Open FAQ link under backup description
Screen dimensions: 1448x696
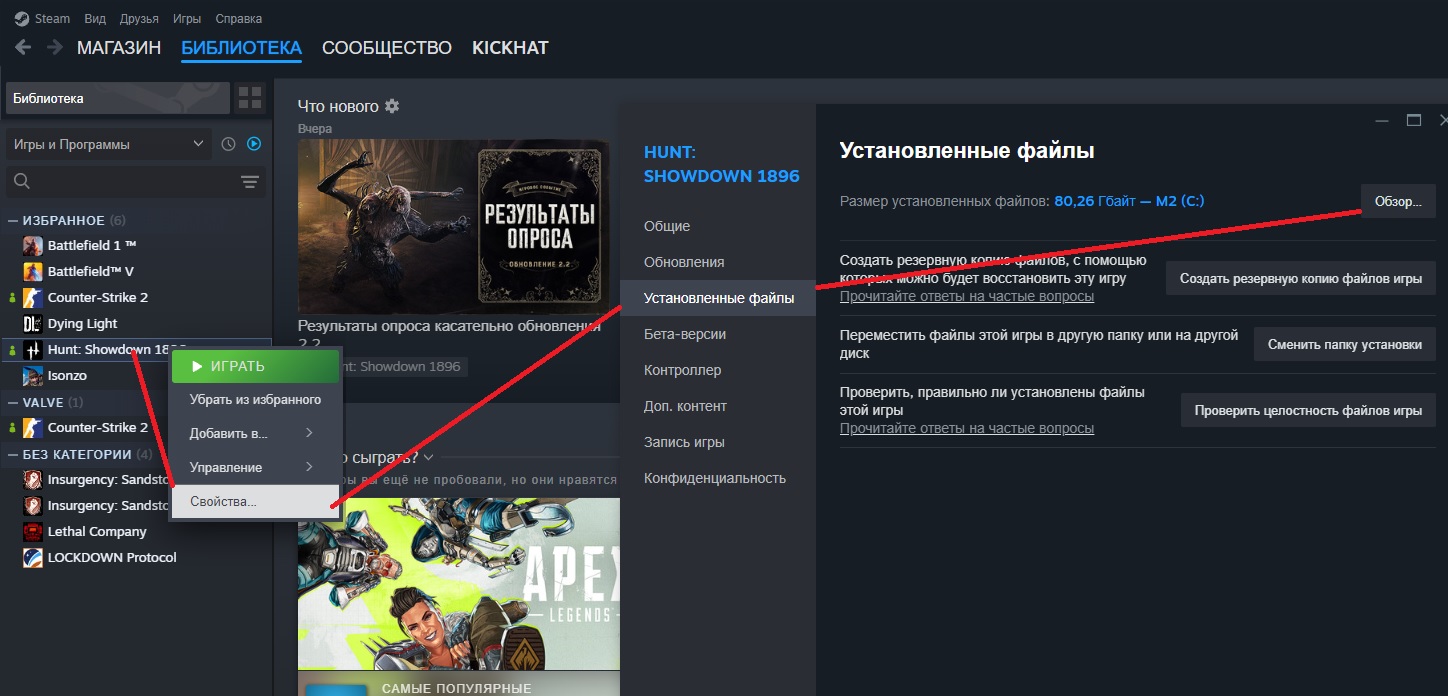967,296
